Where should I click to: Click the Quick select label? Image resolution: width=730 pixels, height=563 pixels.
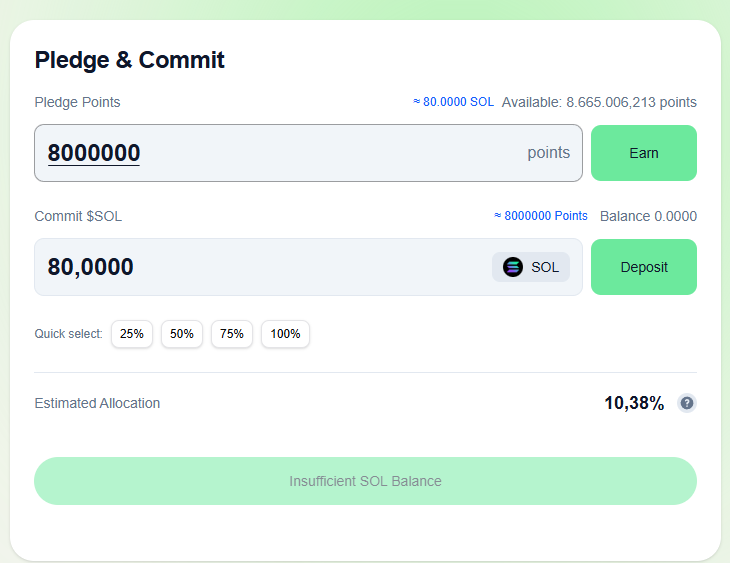[68, 334]
